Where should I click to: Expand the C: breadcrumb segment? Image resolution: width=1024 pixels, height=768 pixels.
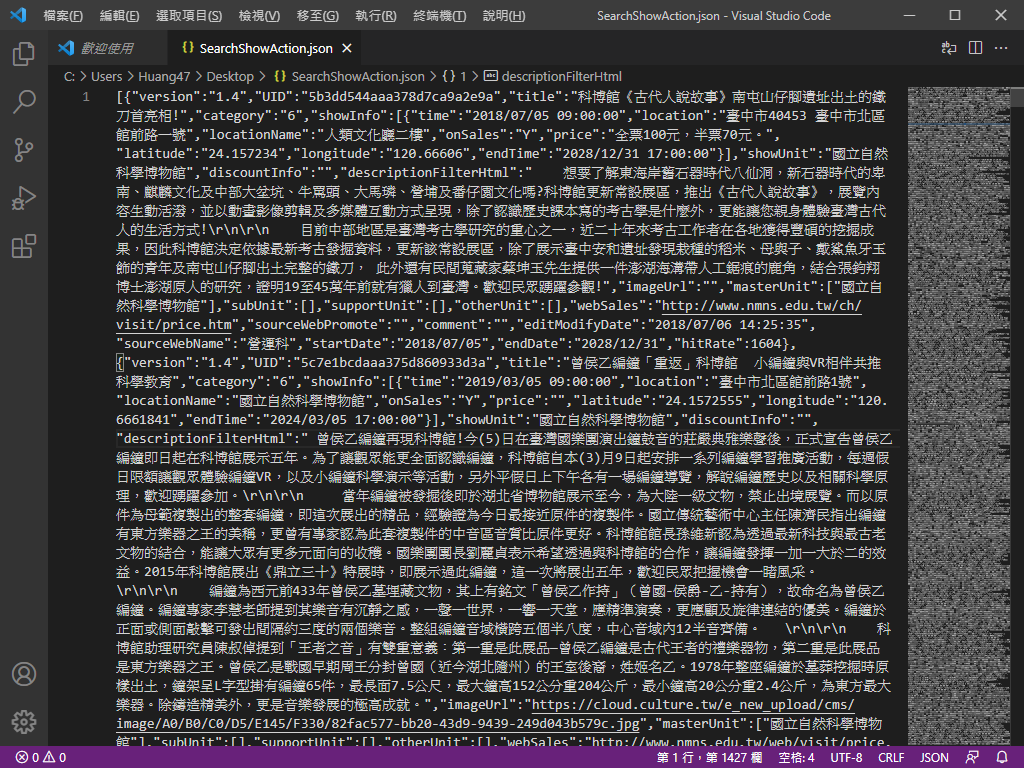(69, 76)
